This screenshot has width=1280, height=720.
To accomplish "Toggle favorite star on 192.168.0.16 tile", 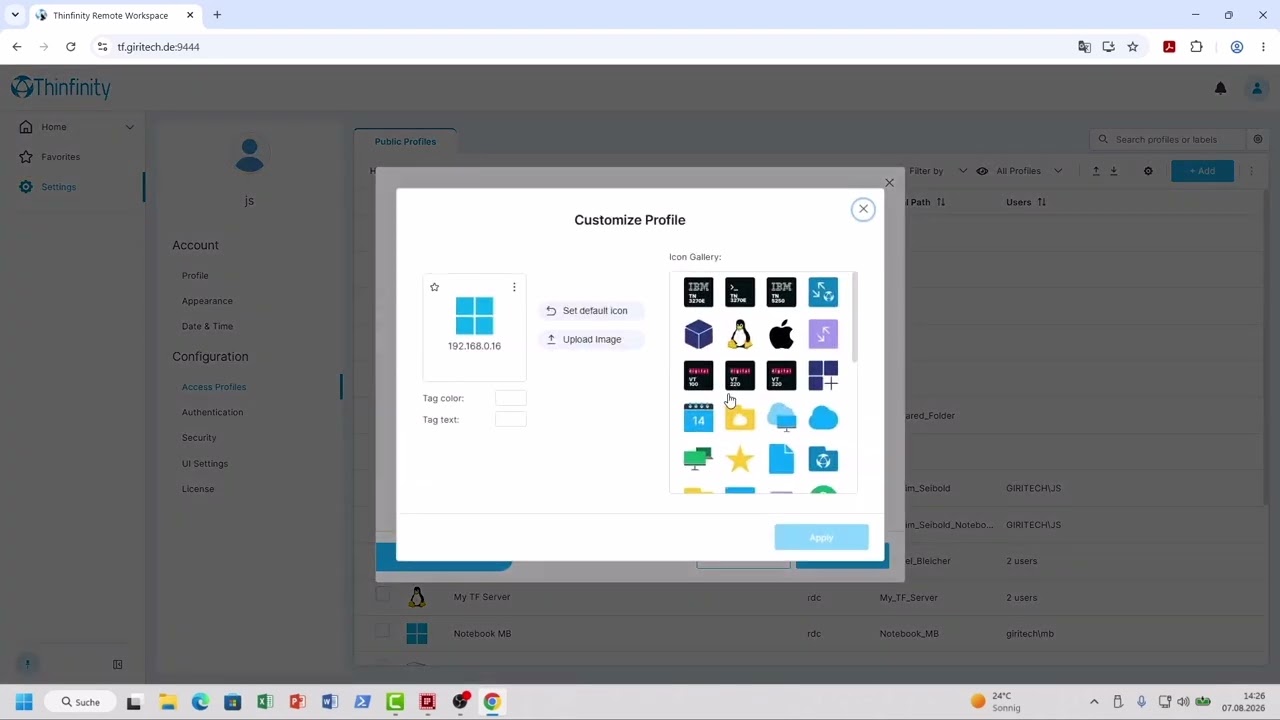I will [x=434, y=287].
